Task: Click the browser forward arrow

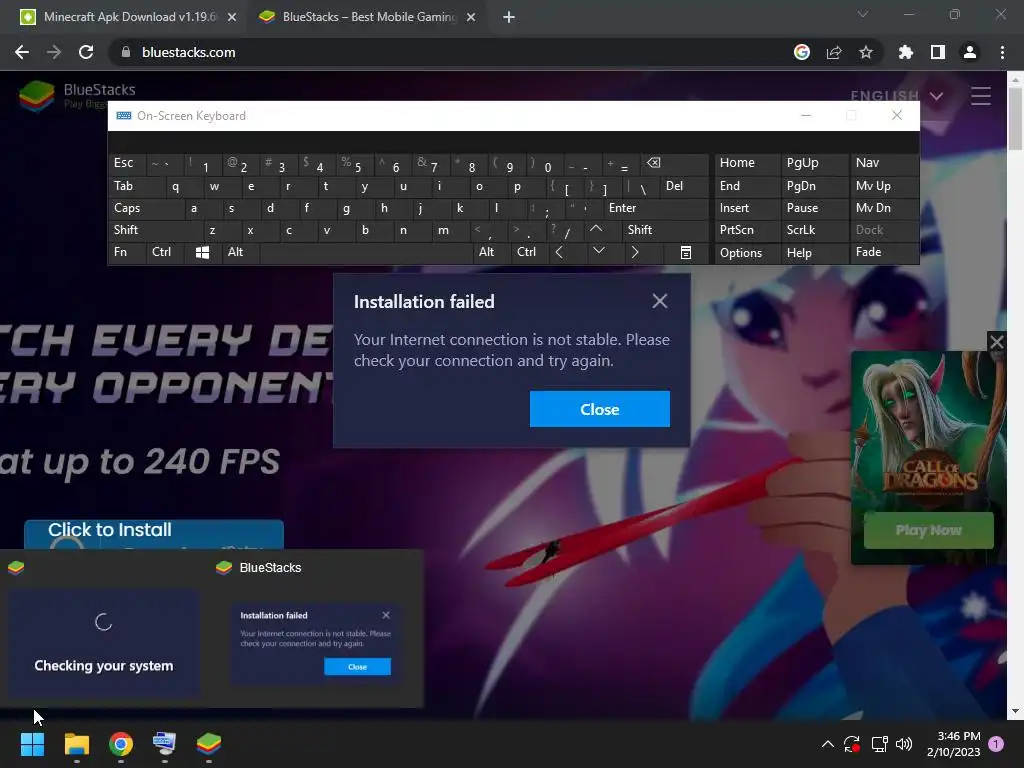Action: pyautogui.click(x=54, y=52)
